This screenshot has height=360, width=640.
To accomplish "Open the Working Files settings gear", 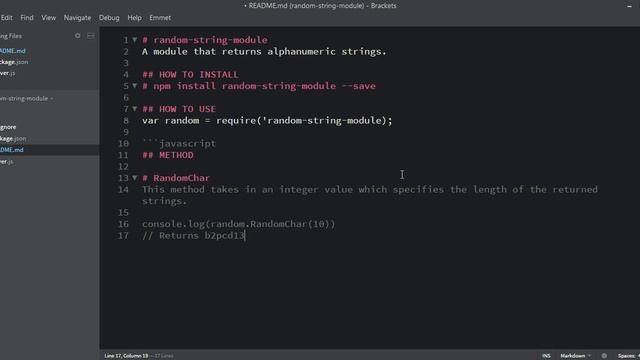I will [78, 36].
